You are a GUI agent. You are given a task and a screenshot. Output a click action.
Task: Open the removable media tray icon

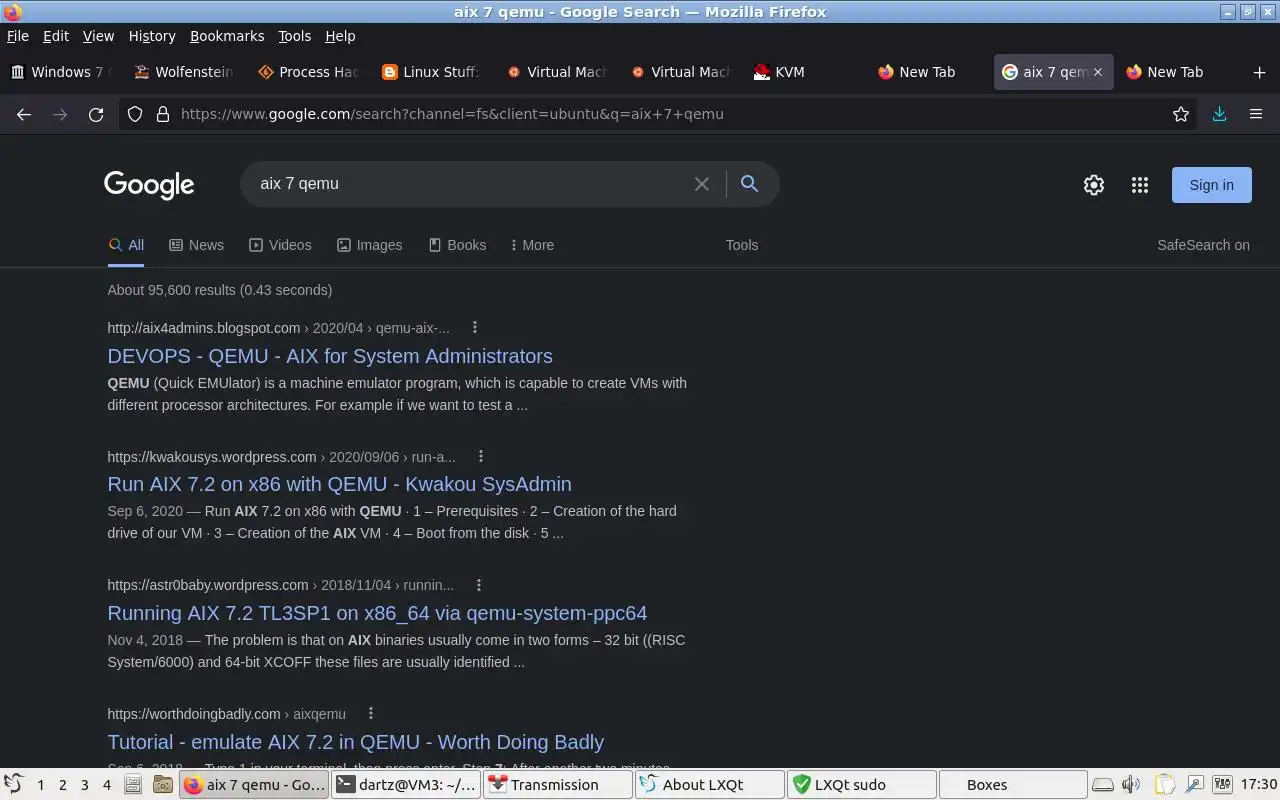point(1102,785)
